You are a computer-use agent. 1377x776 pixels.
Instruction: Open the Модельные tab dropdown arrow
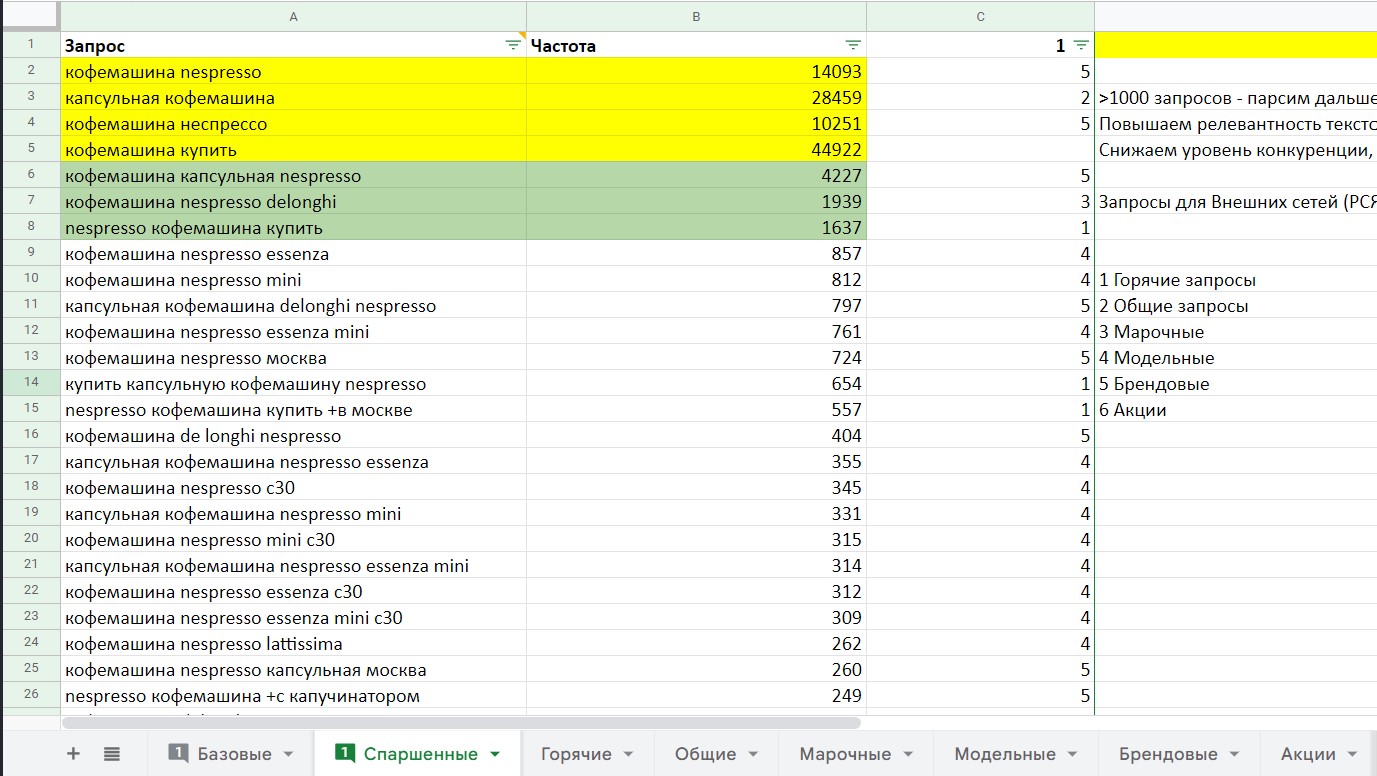click(x=1074, y=754)
